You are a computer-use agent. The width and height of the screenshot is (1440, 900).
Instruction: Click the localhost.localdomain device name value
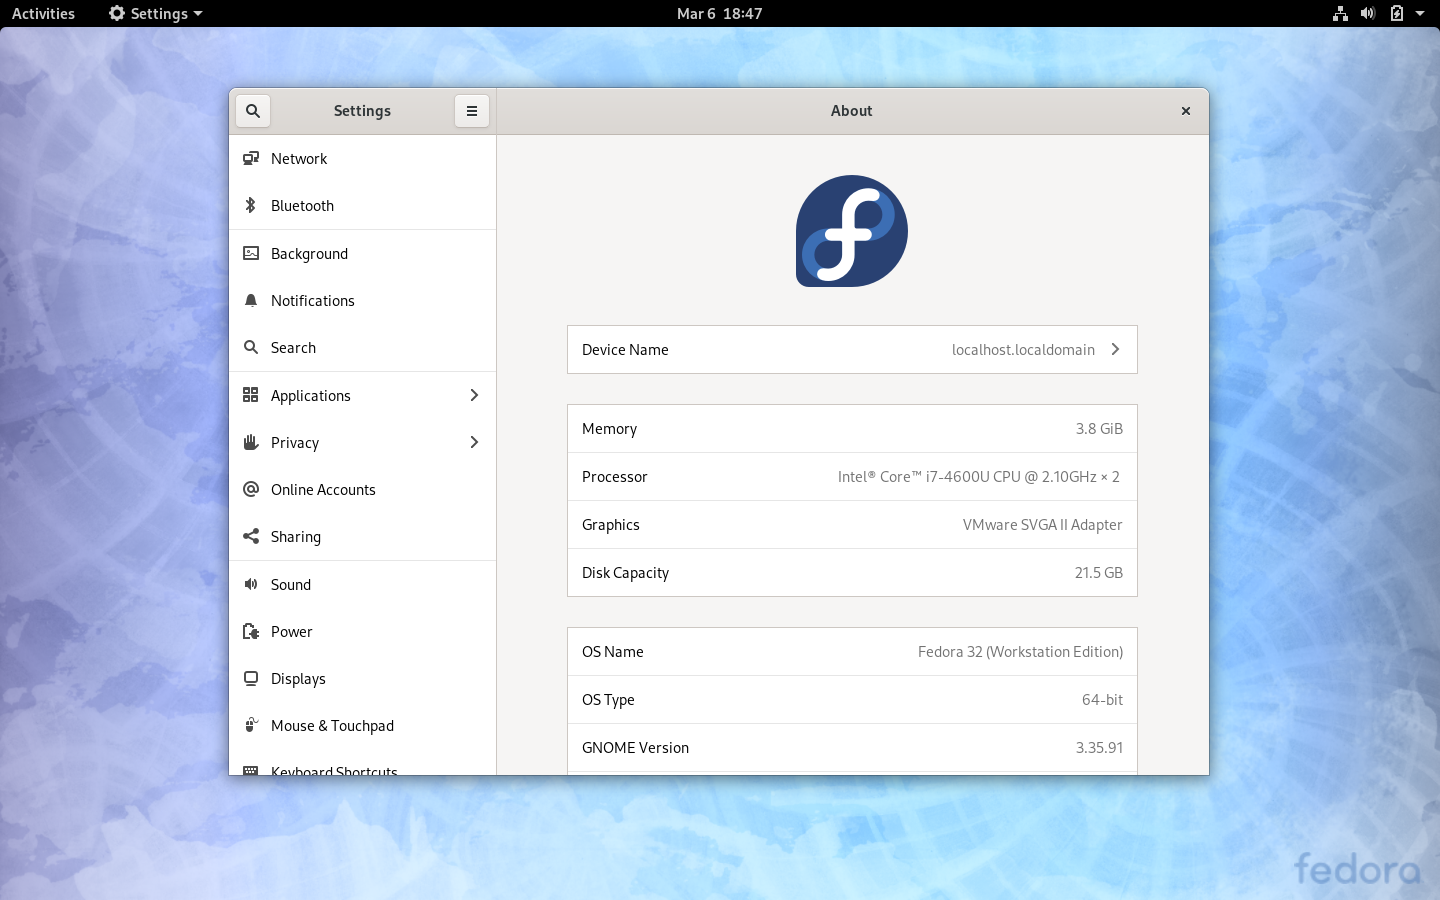[1023, 350]
